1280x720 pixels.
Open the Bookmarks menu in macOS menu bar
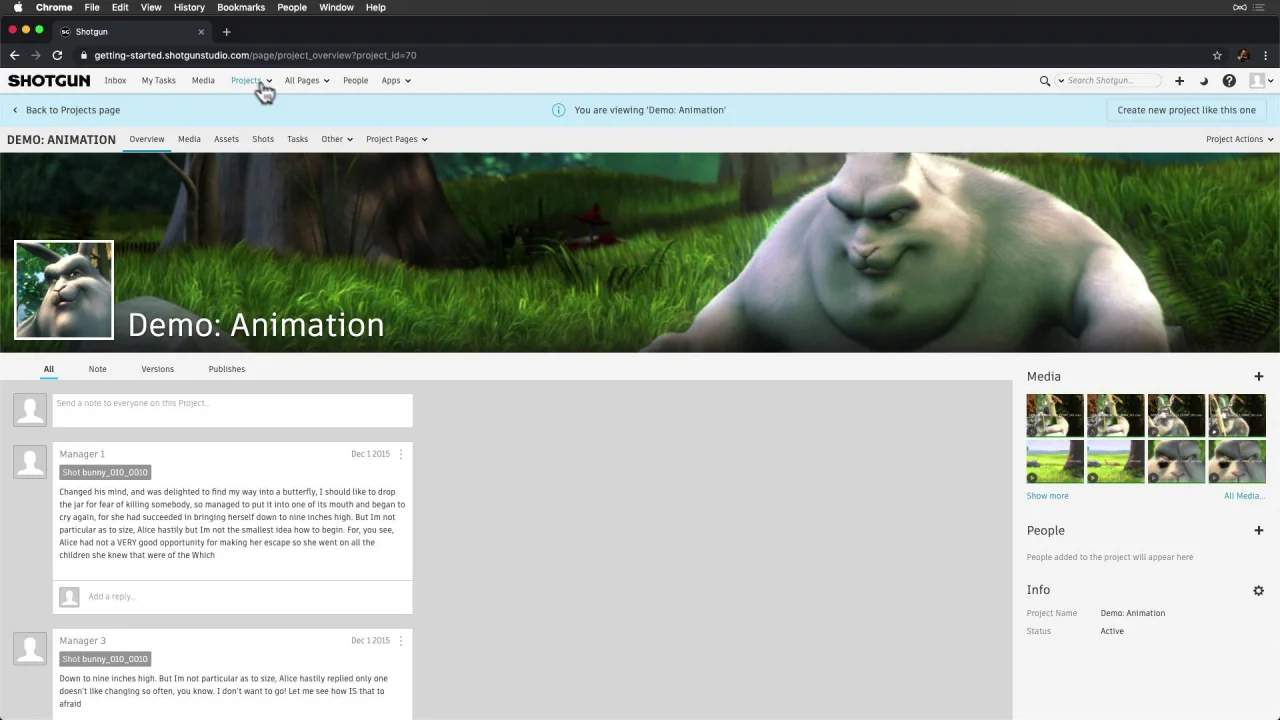click(241, 7)
